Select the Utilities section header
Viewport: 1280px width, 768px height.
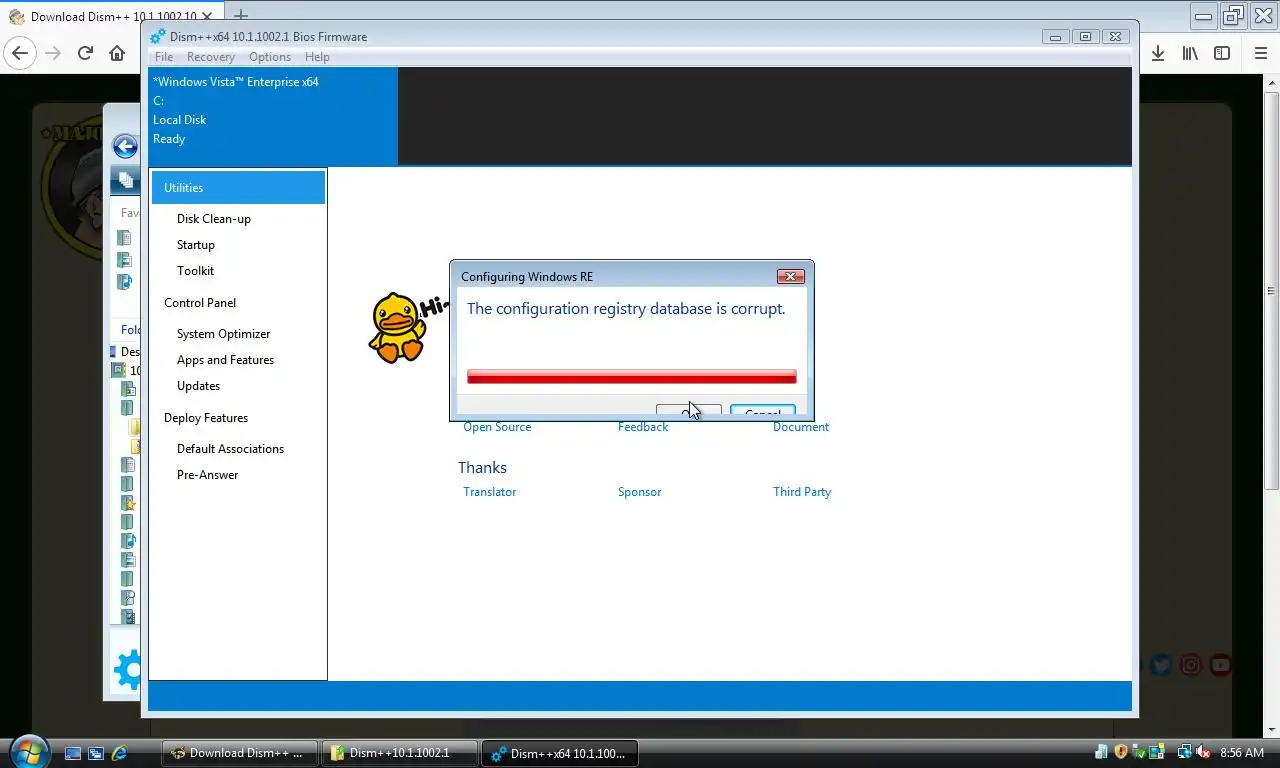(238, 188)
